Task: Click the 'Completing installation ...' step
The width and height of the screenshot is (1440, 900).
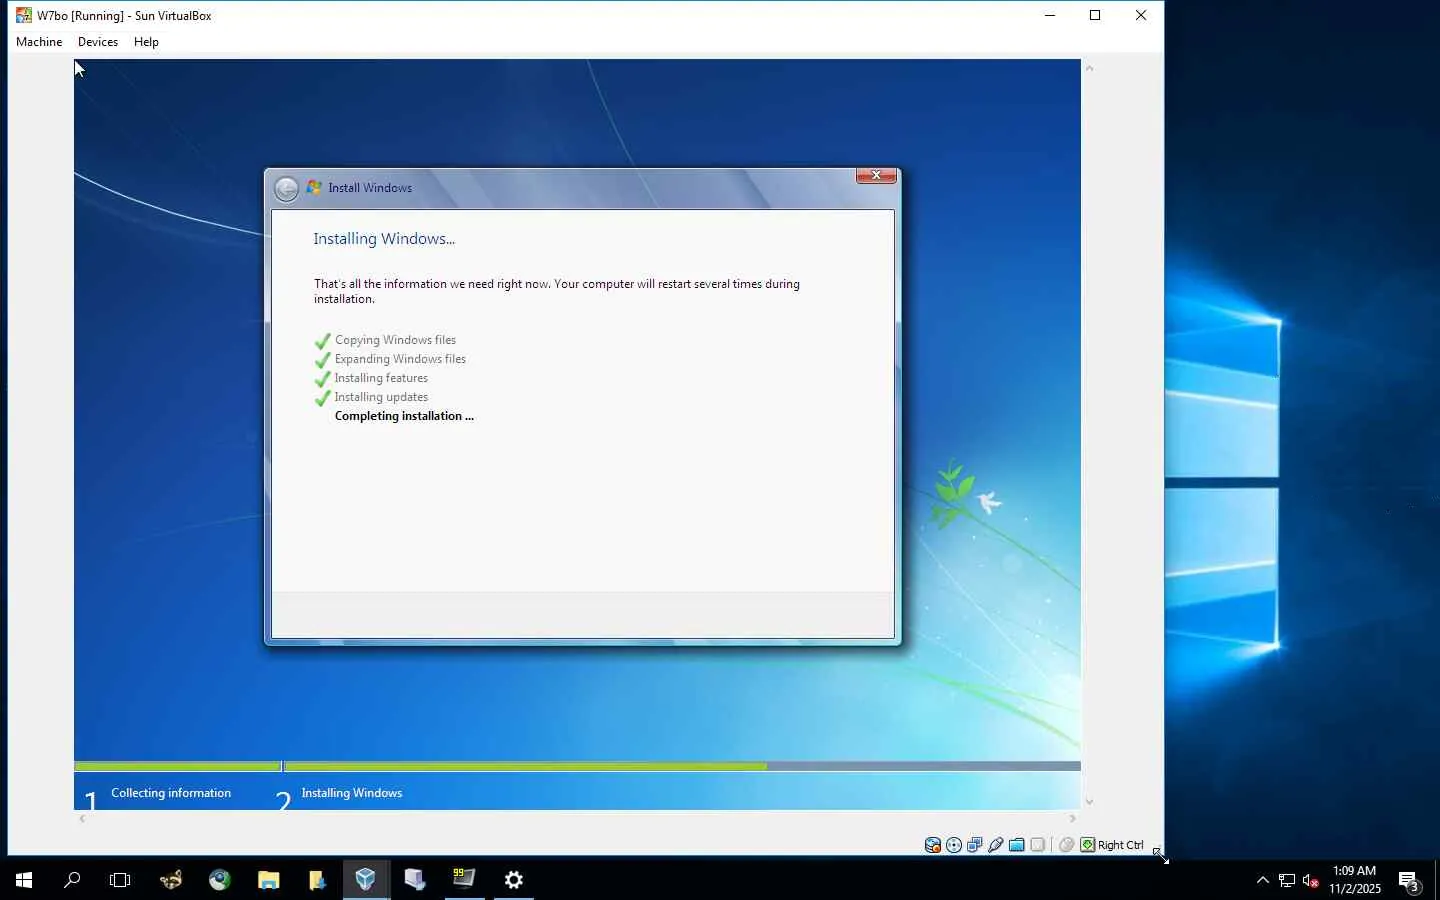Action: [x=404, y=416]
